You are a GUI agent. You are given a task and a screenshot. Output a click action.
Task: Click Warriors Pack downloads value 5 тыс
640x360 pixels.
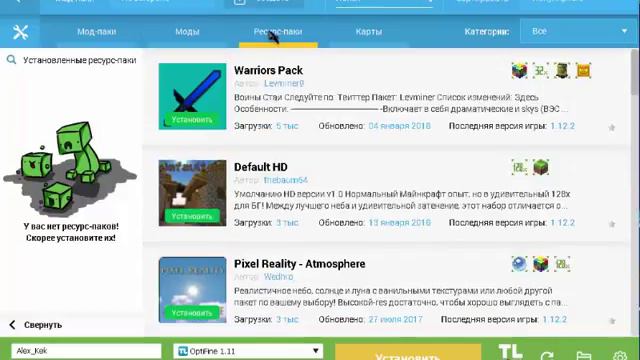point(287,126)
